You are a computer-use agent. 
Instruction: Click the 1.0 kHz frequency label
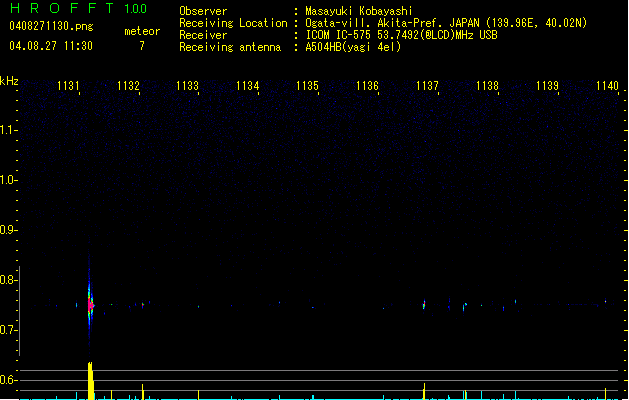pyautogui.click(x=7, y=180)
